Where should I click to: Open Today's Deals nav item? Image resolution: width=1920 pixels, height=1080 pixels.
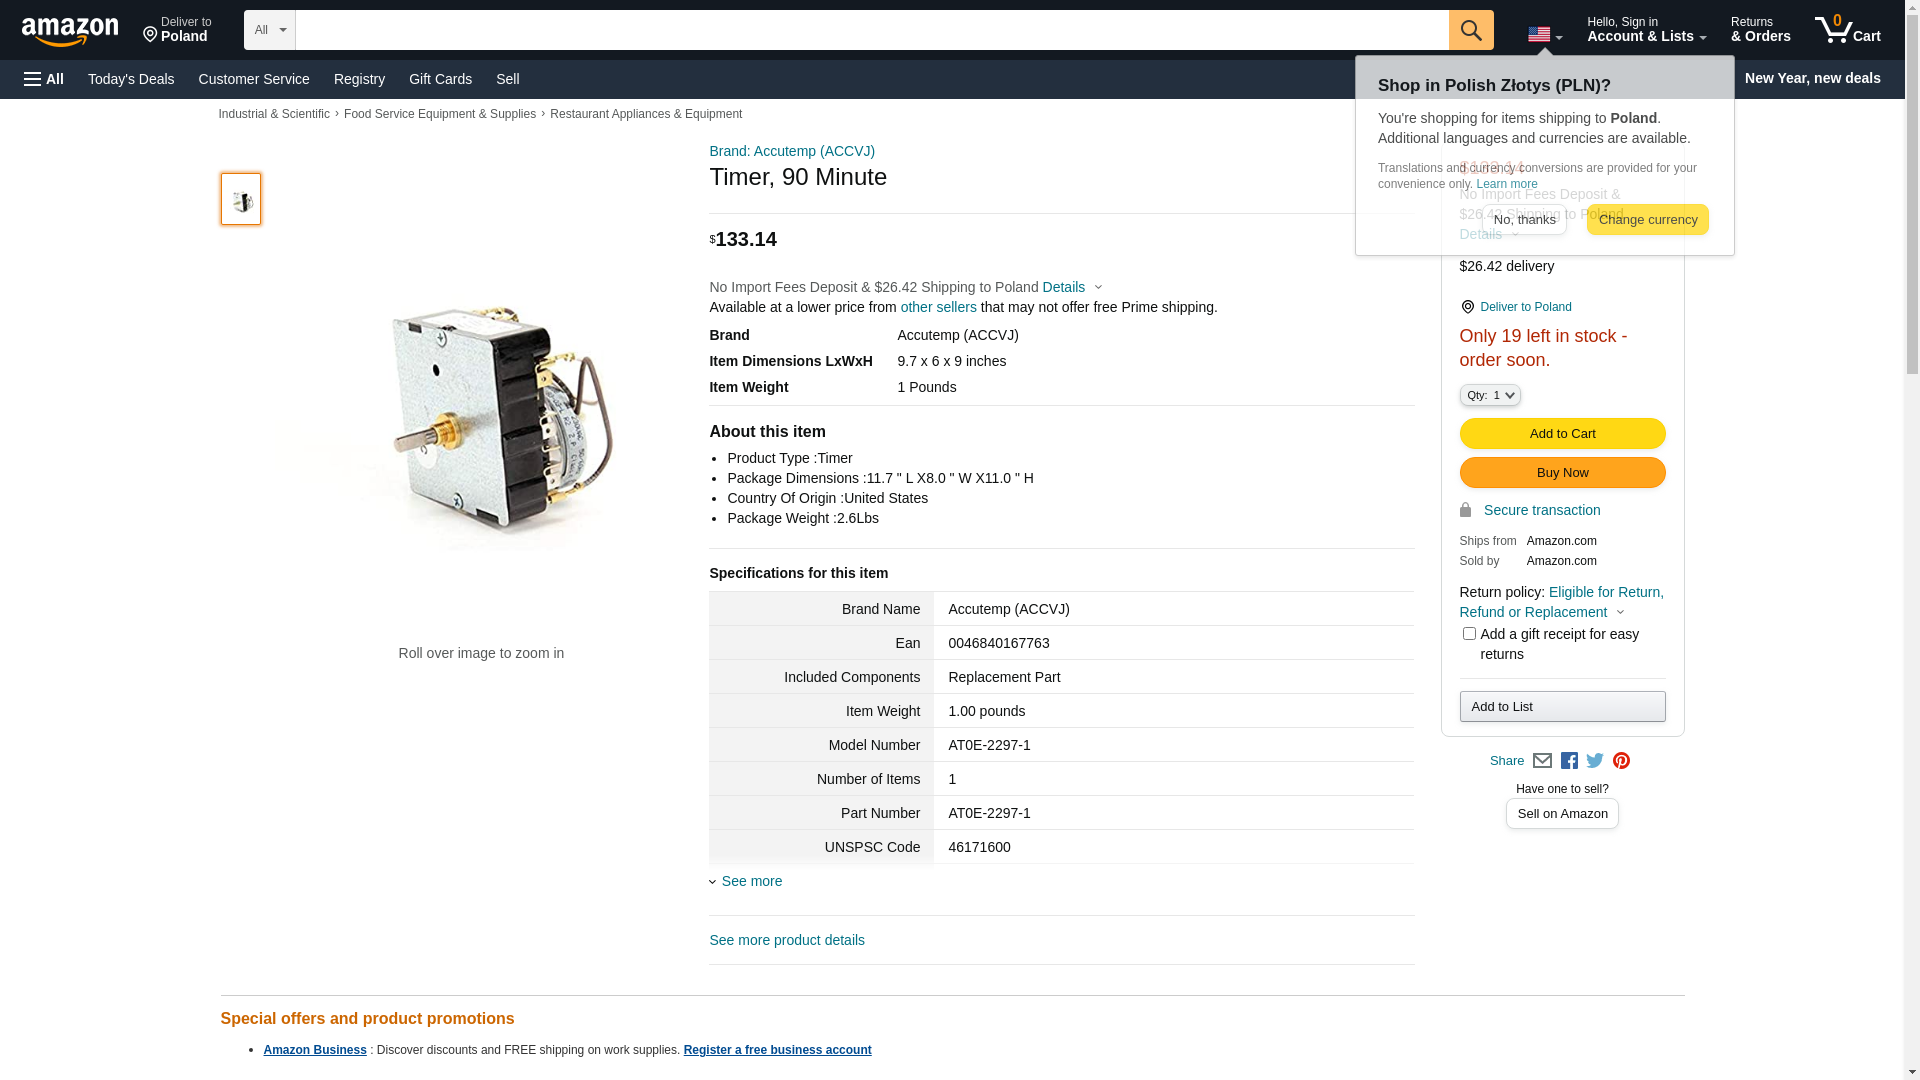point(131,79)
